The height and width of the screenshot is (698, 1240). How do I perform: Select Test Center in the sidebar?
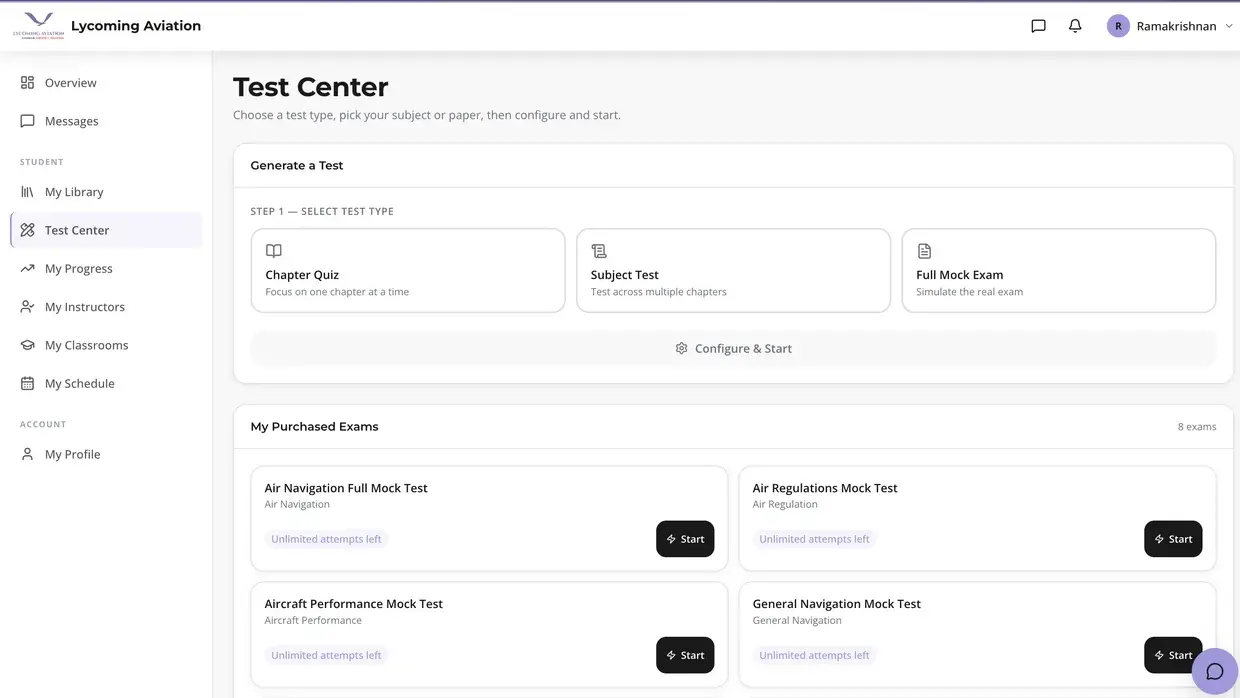pos(106,230)
